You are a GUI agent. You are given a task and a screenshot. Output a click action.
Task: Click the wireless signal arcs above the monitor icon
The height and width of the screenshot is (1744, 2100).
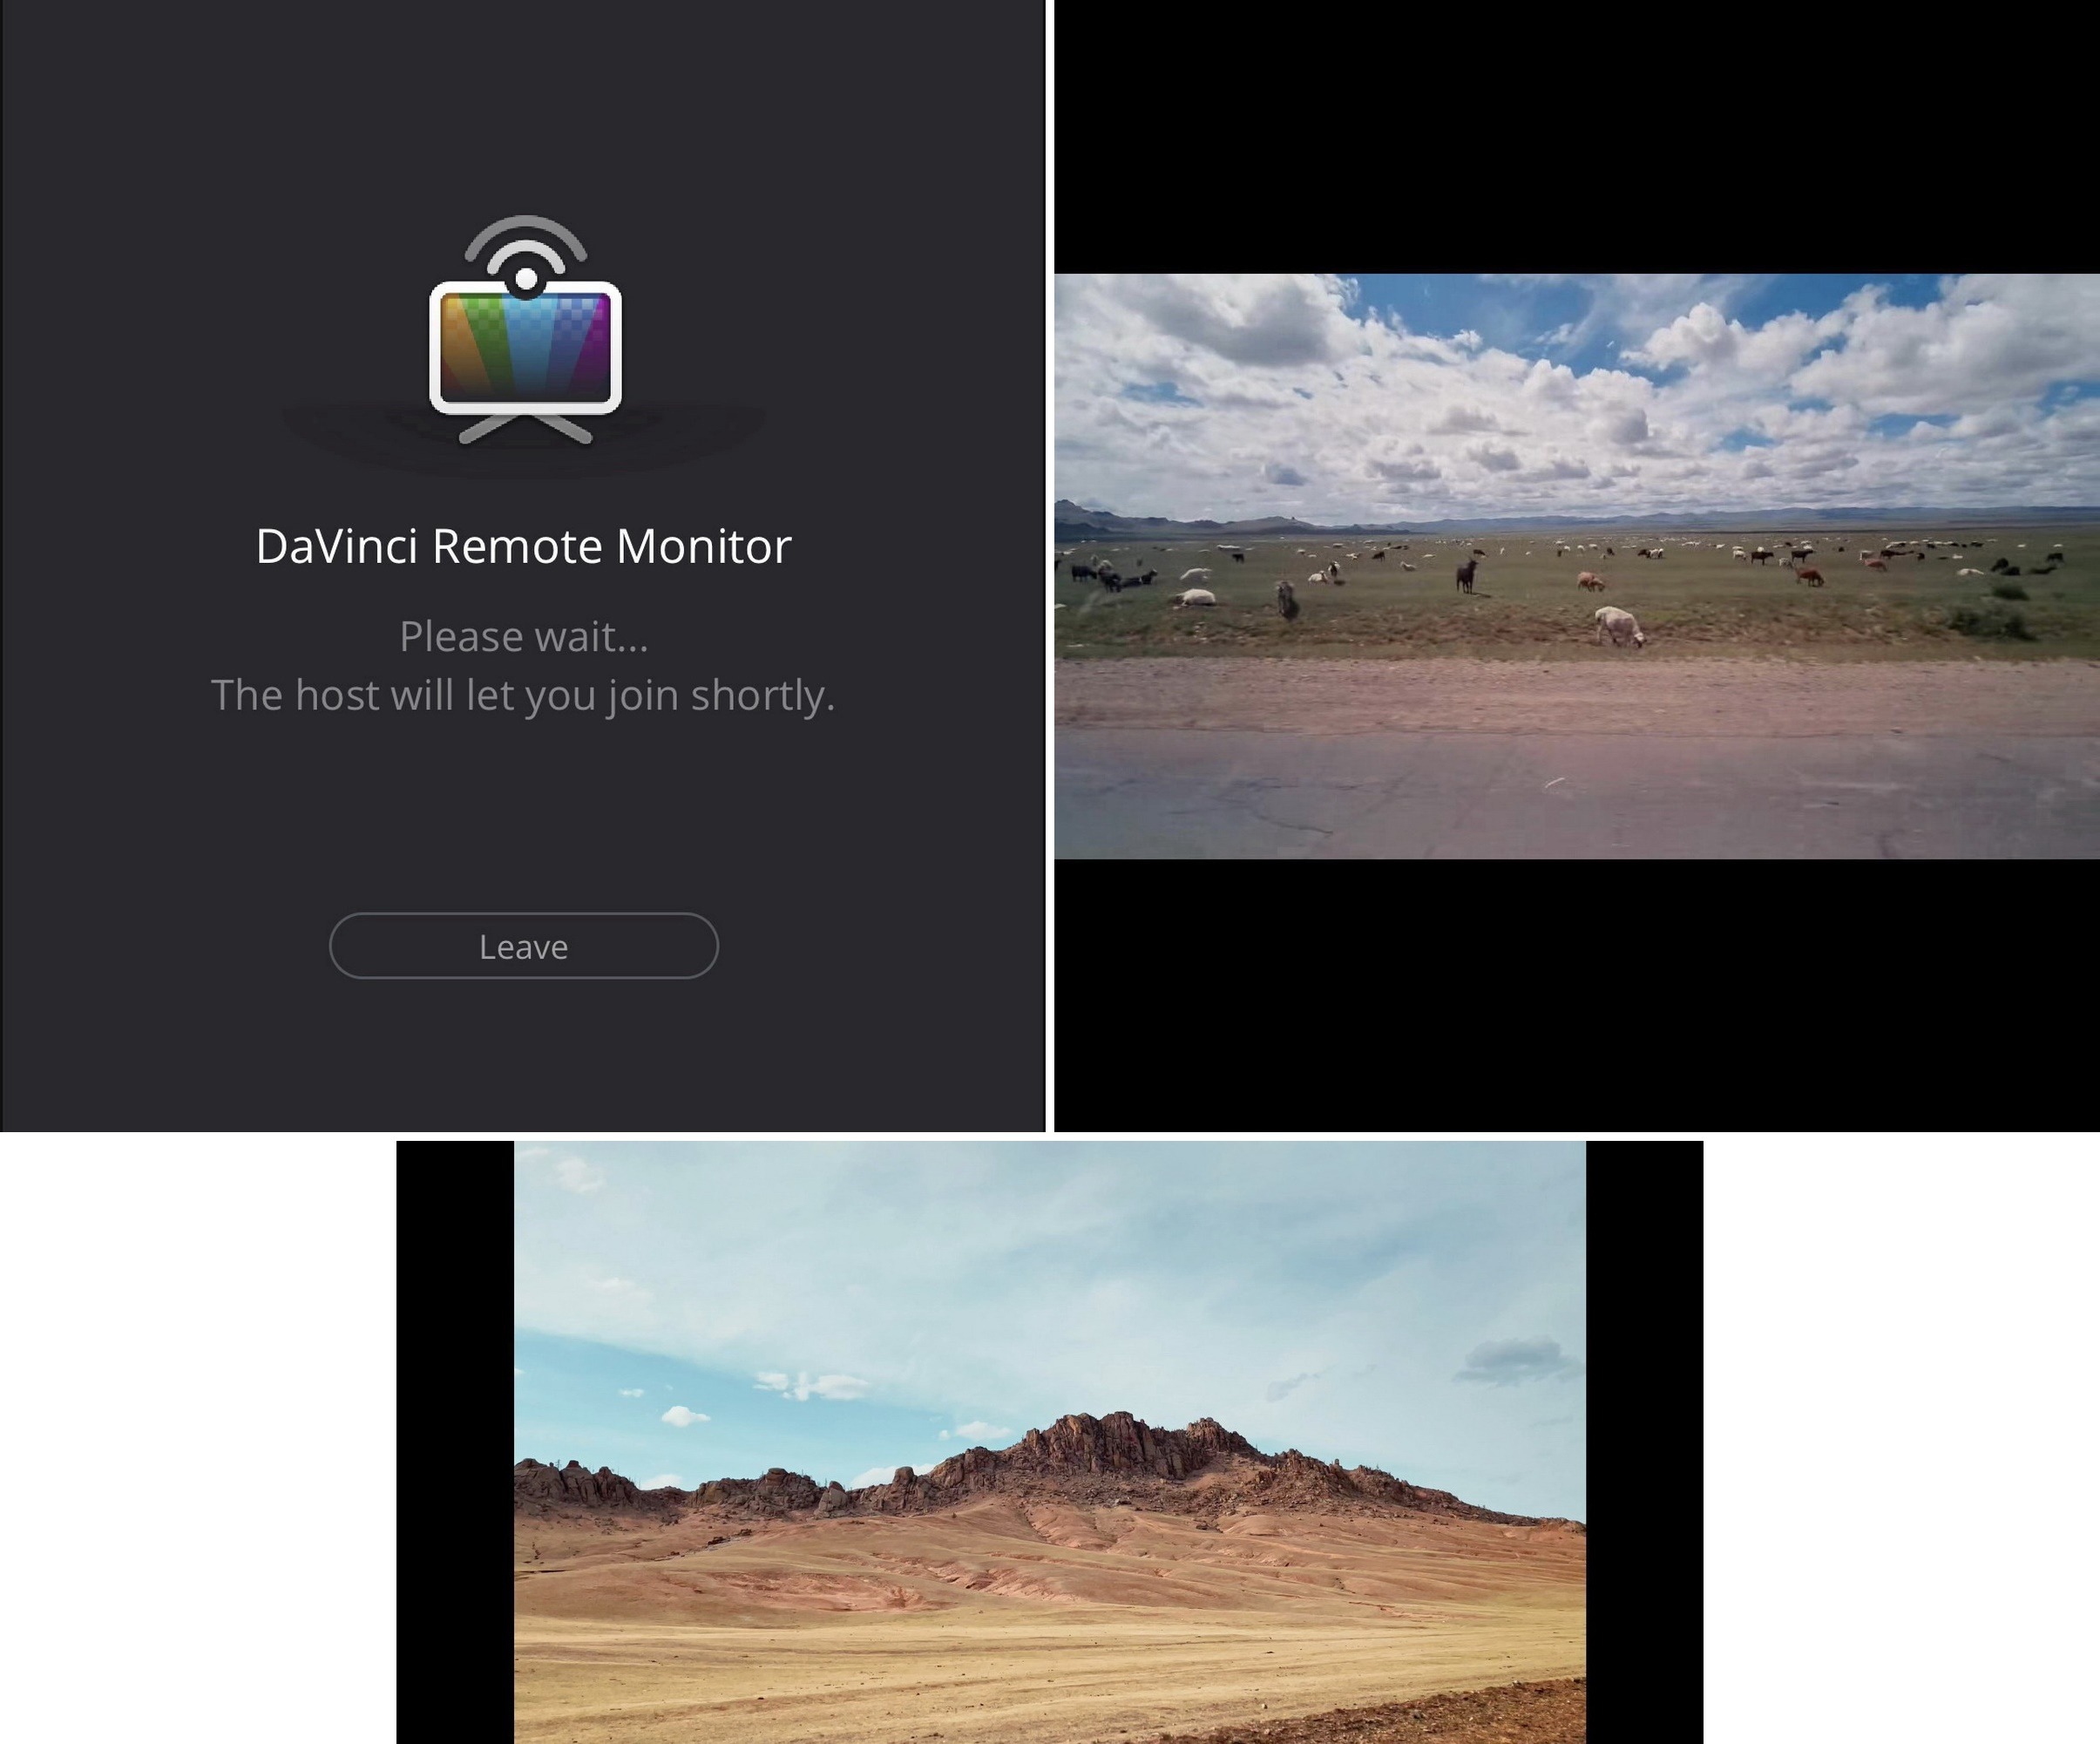click(x=525, y=245)
